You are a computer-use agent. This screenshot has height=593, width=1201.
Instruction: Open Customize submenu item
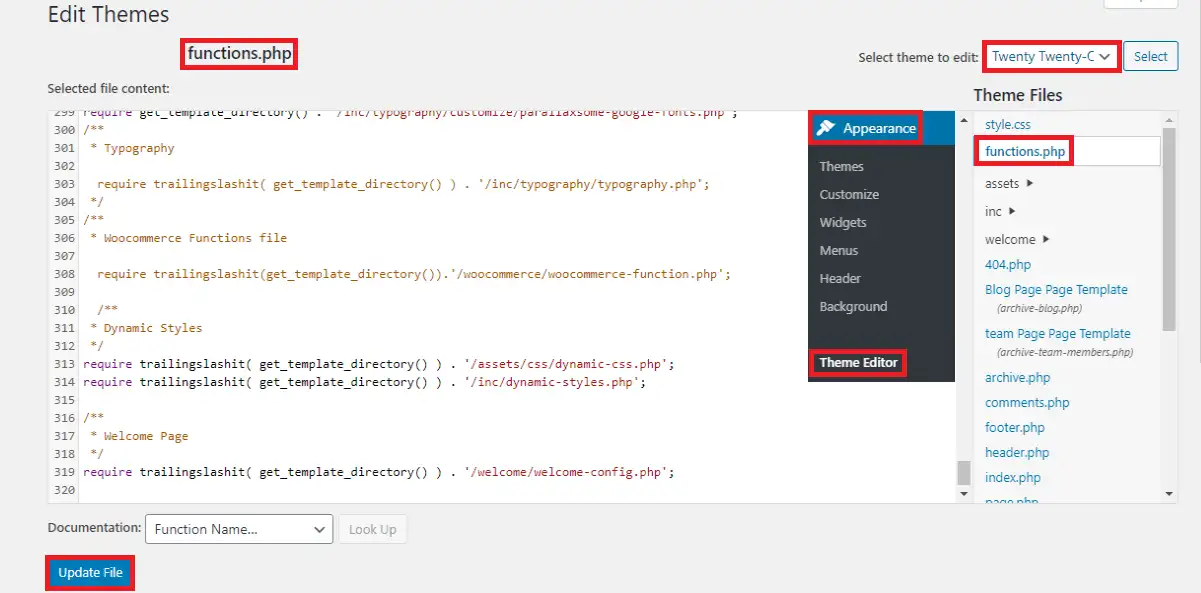(849, 194)
